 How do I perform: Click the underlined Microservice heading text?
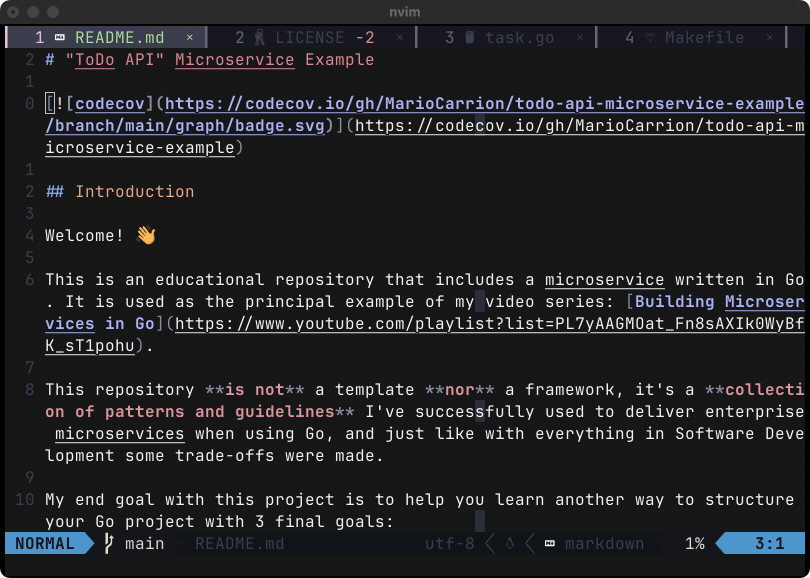235,59
